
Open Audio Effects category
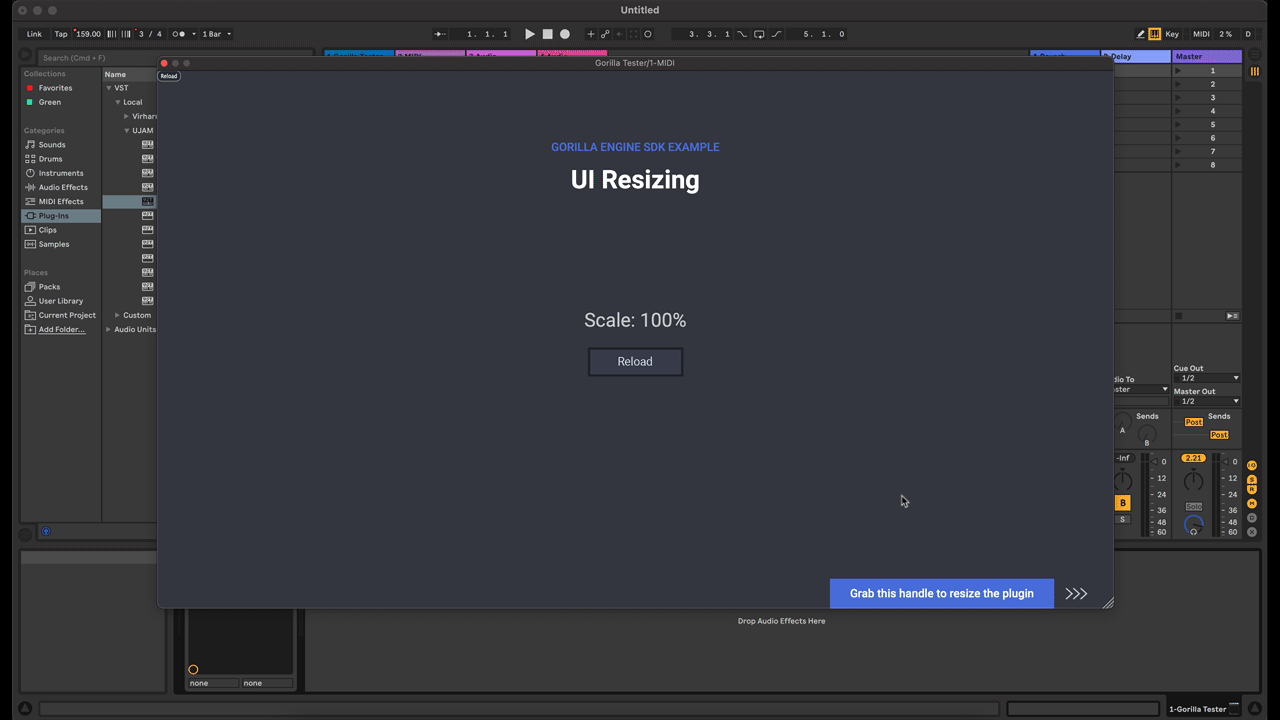click(x=62, y=187)
